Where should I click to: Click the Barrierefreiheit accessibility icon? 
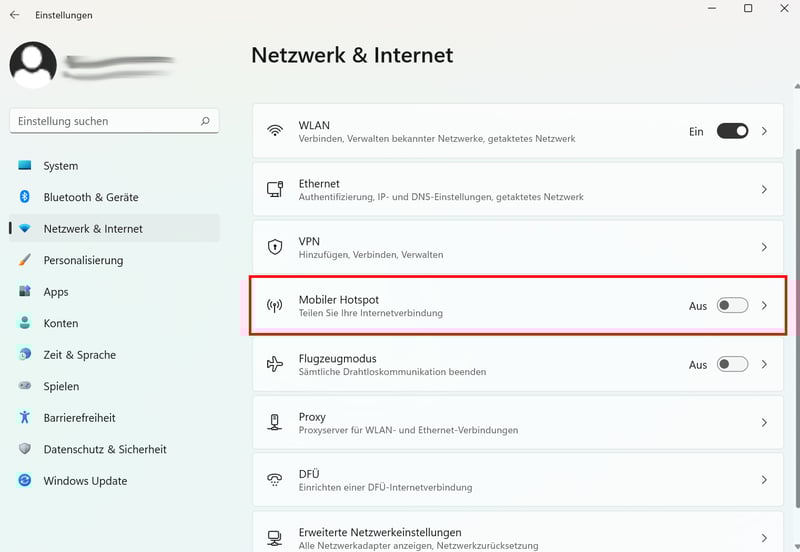tap(25, 418)
